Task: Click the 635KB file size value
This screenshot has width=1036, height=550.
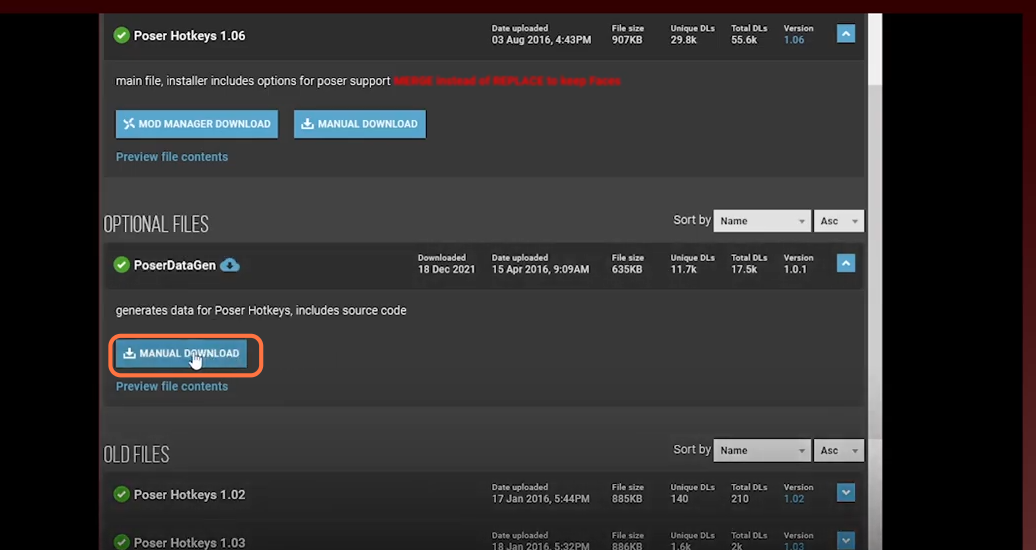Action: point(627,269)
